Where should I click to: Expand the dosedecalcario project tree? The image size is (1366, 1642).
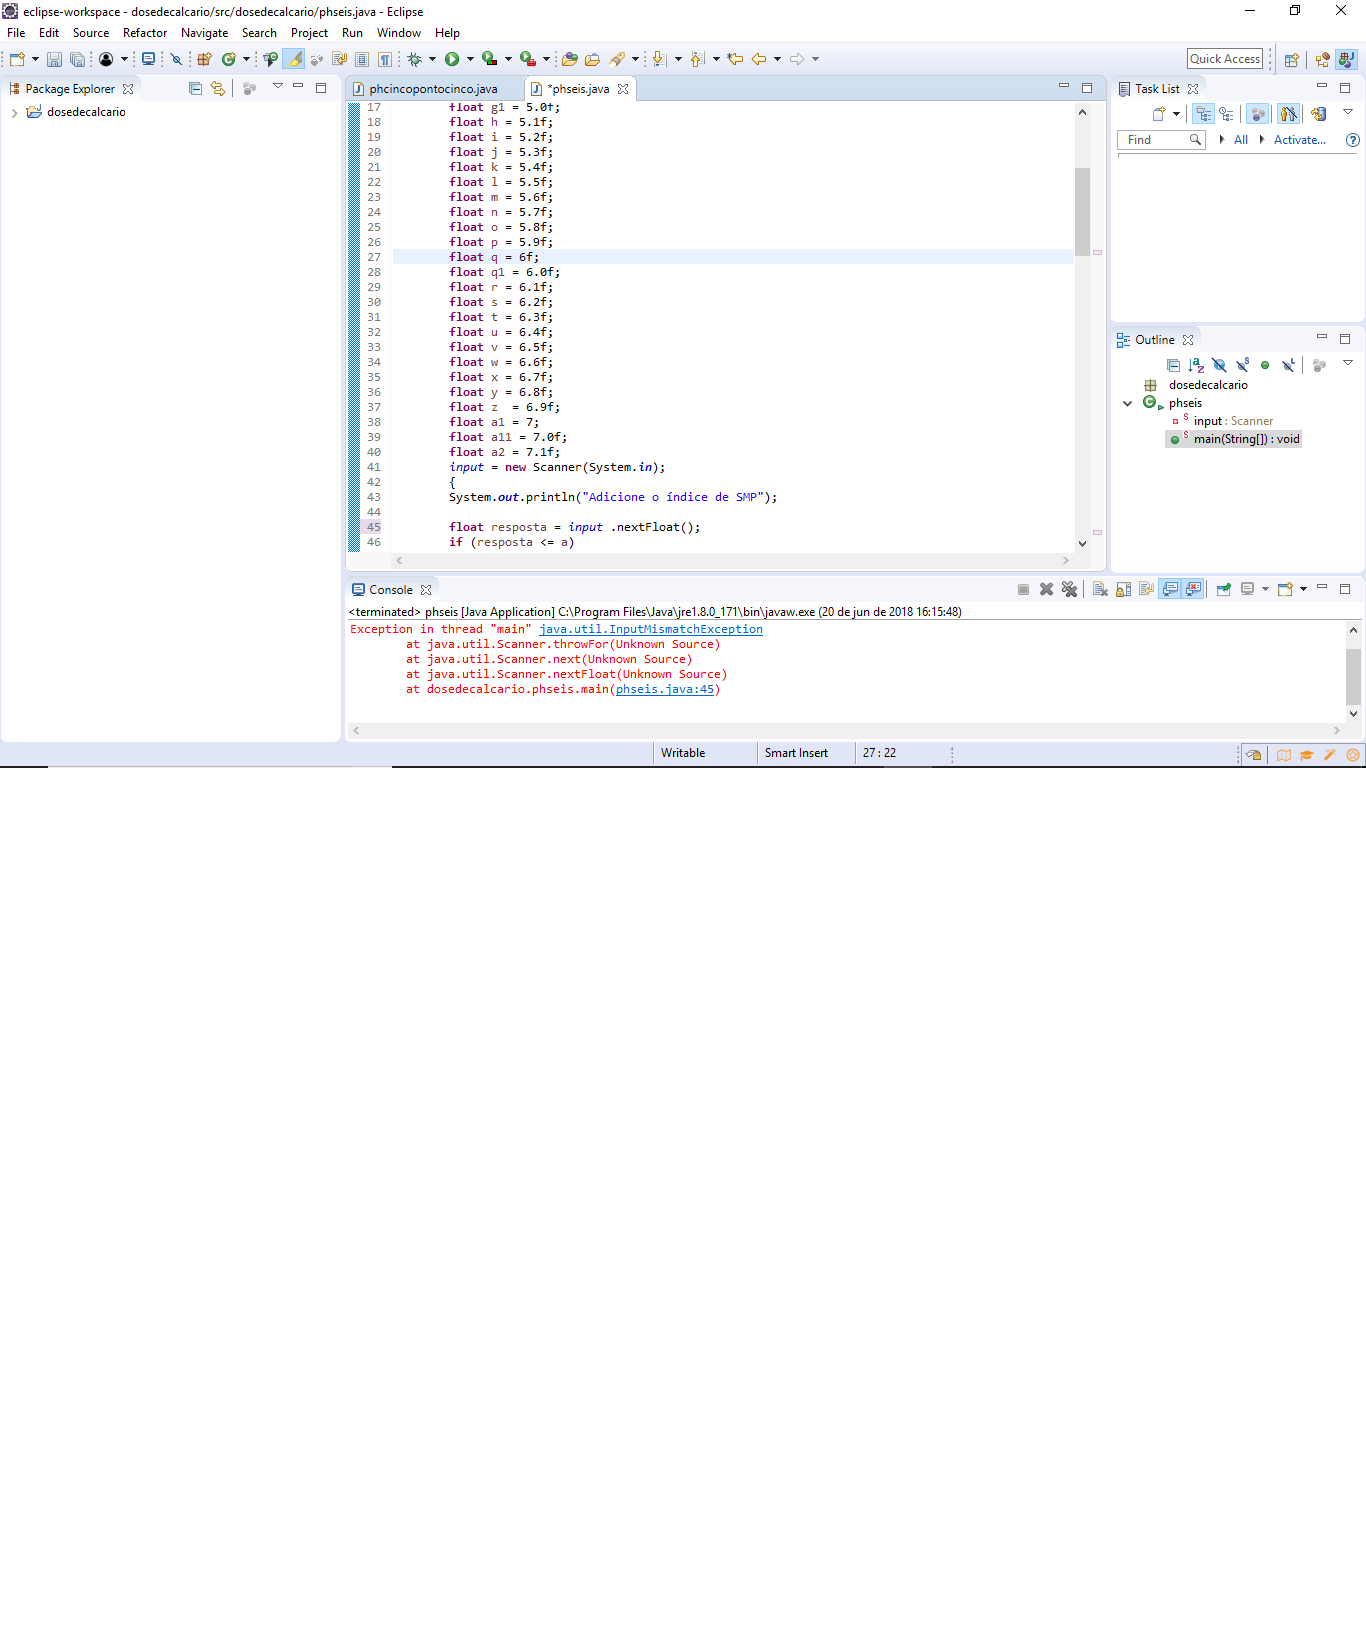[x=14, y=112]
